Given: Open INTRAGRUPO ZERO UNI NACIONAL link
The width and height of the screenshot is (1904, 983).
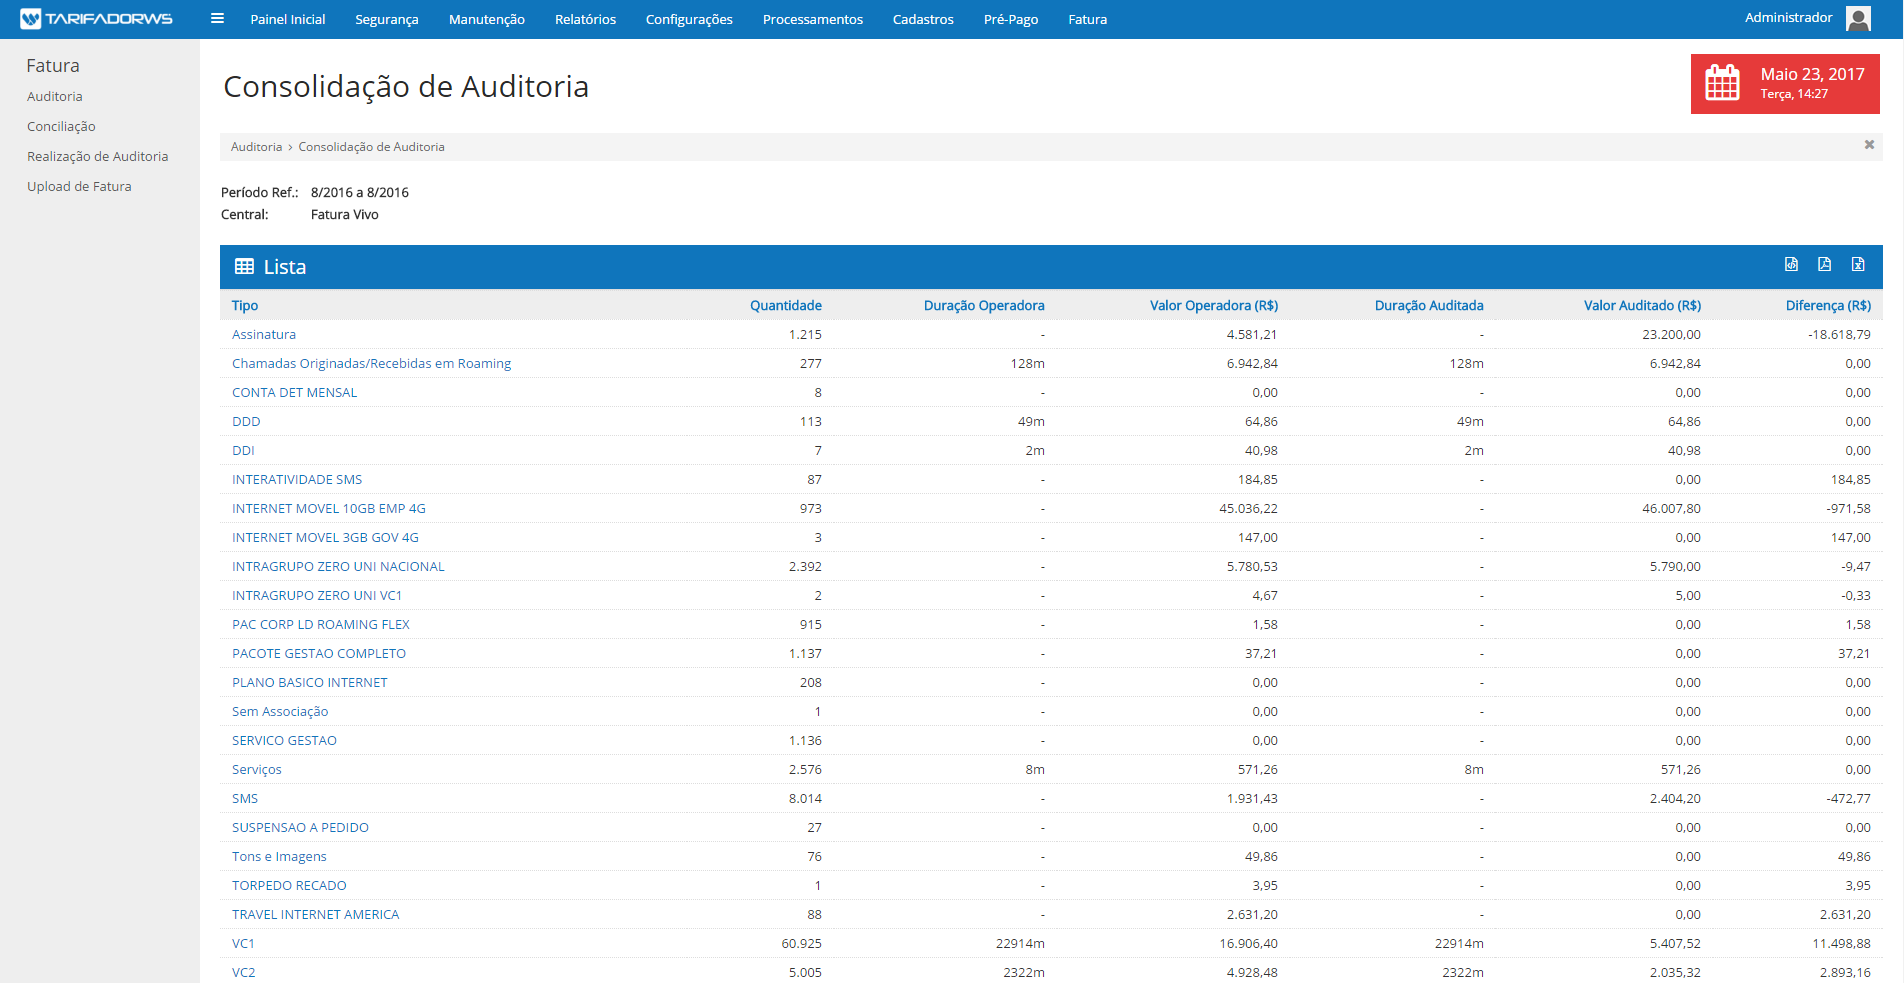Looking at the screenshot, I should click(338, 566).
